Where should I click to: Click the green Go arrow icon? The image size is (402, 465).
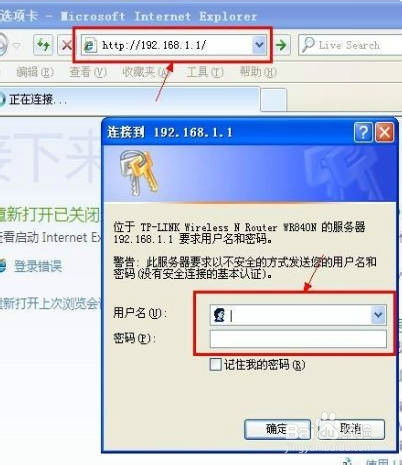pos(282,45)
